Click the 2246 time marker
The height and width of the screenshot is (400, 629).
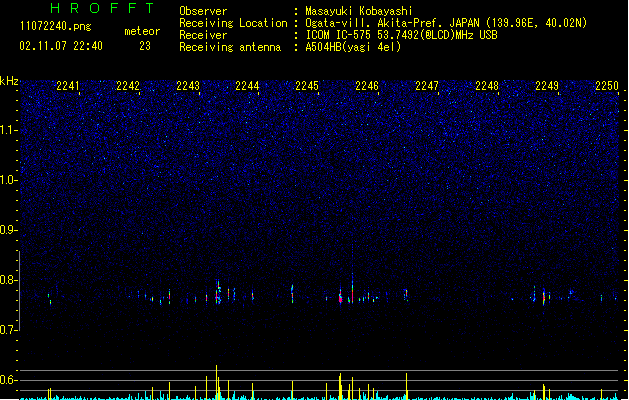[x=367, y=86]
